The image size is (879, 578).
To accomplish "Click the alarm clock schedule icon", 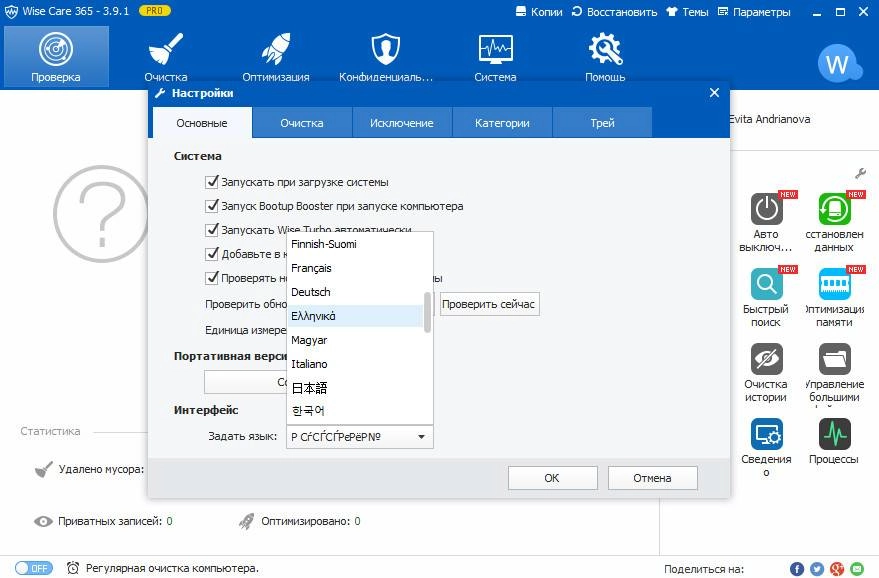I will pos(73,568).
